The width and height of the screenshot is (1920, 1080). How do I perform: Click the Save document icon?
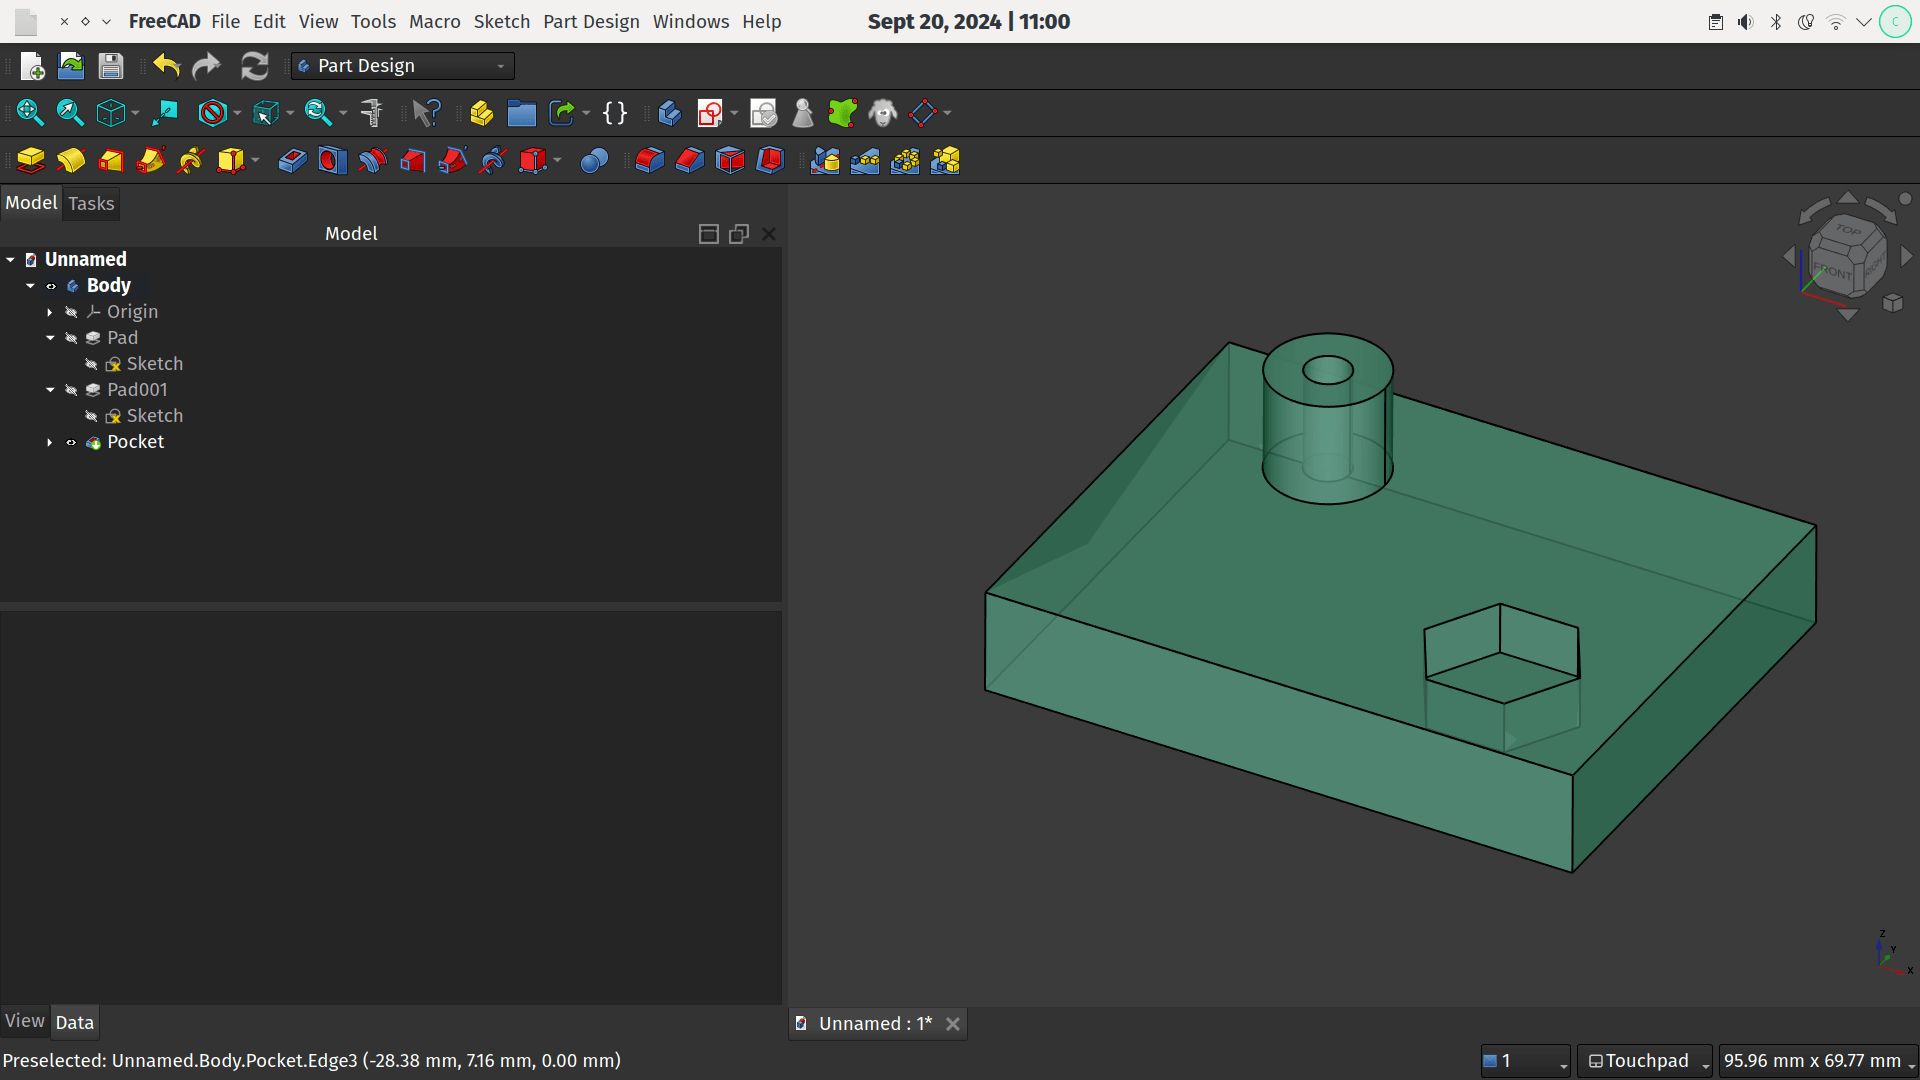pyautogui.click(x=111, y=66)
